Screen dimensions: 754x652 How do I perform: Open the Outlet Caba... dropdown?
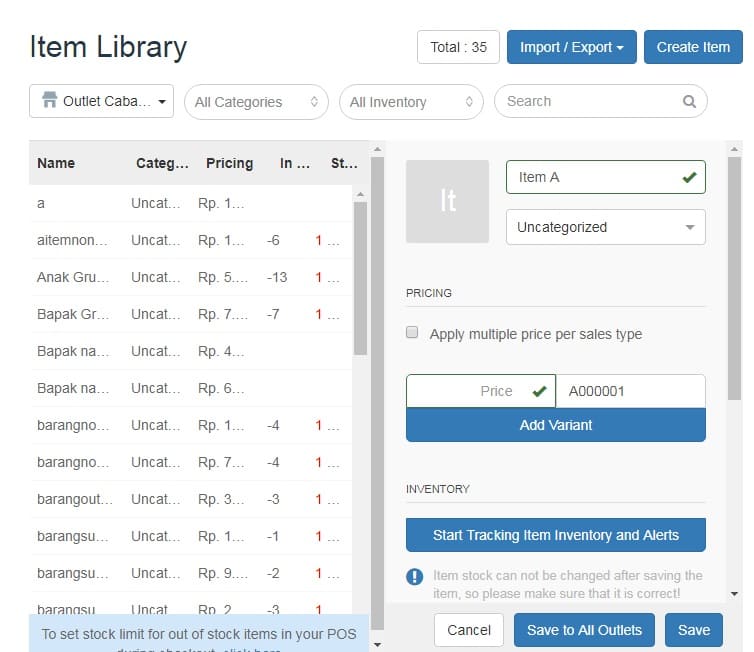102,101
